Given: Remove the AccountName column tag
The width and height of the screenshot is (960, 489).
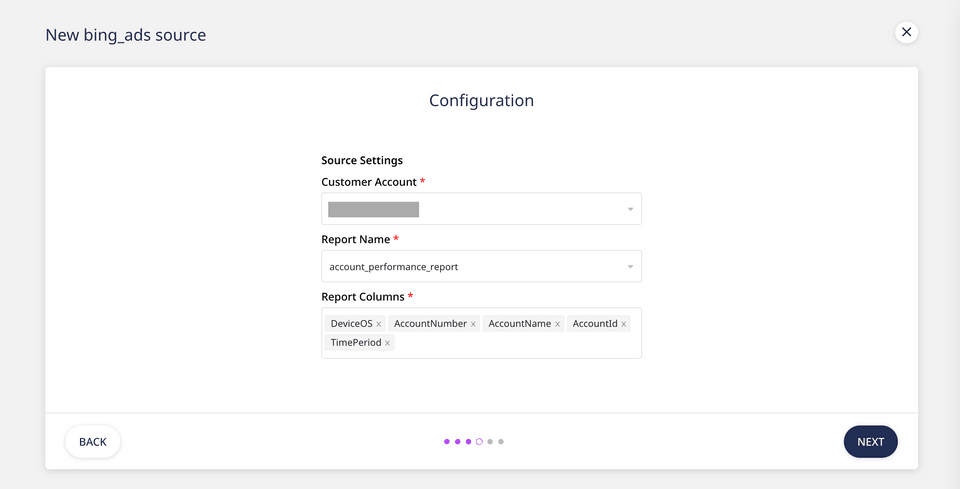Looking at the screenshot, I should 558,324.
